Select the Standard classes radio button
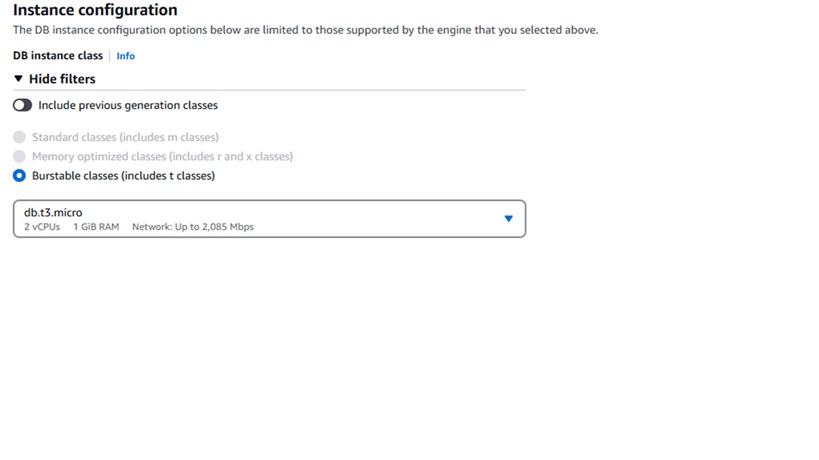 (x=19, y=137)
